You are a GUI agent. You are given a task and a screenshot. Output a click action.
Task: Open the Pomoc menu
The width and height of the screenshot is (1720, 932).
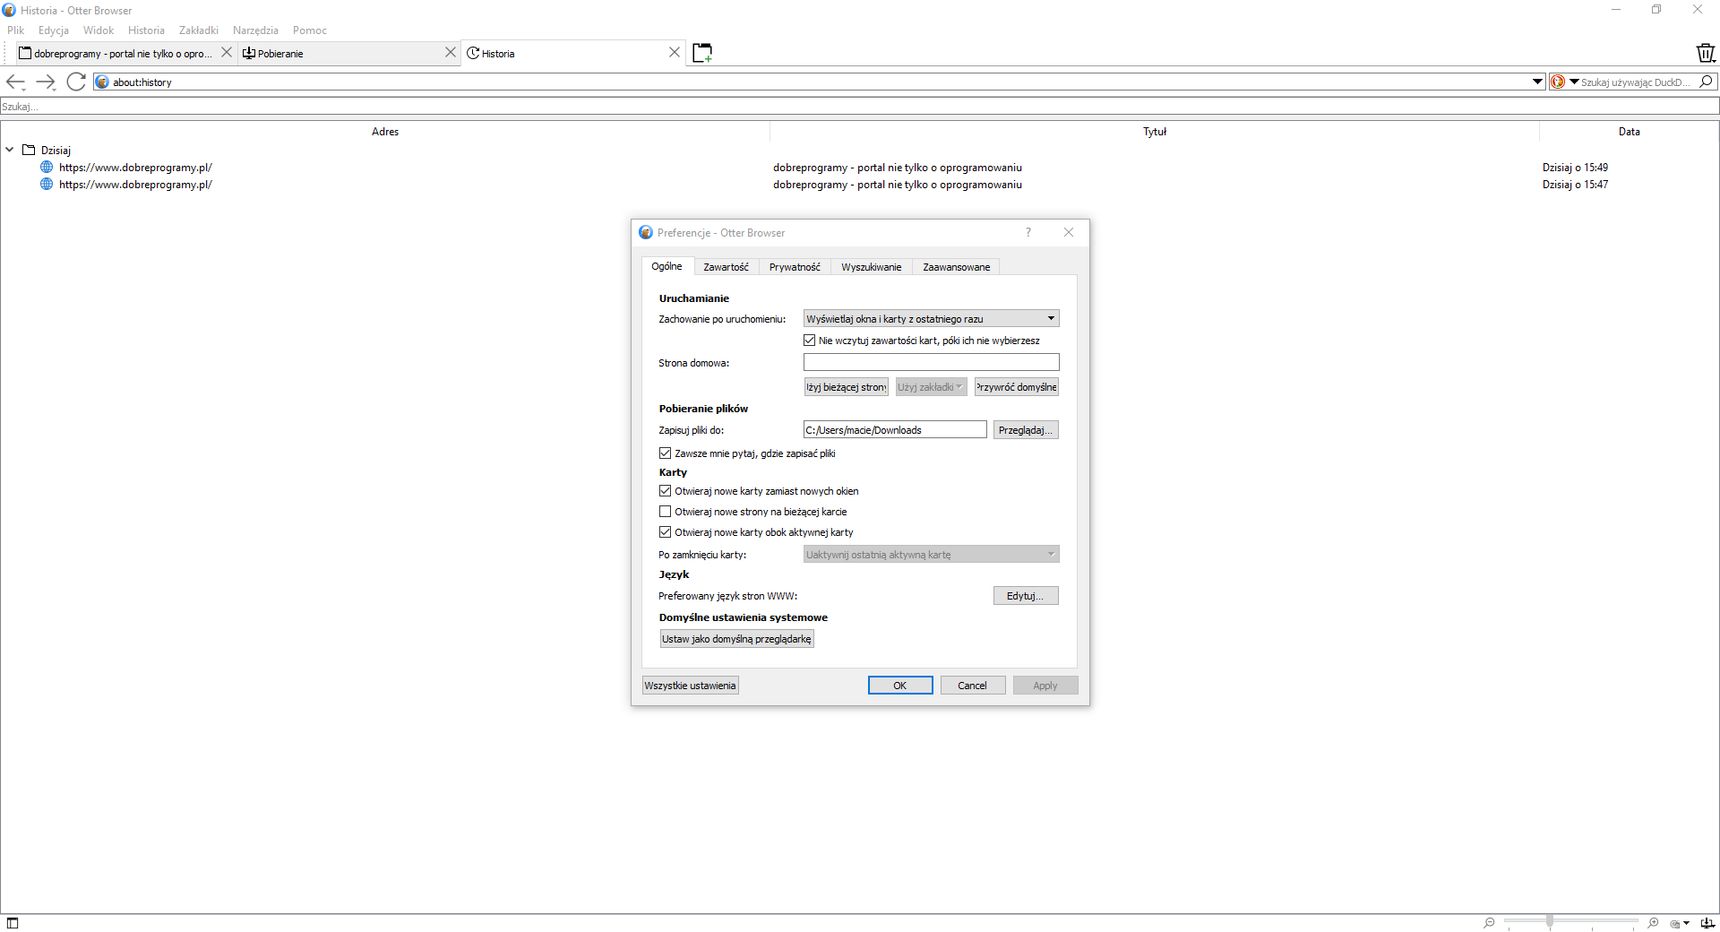[x=310, y=30]
